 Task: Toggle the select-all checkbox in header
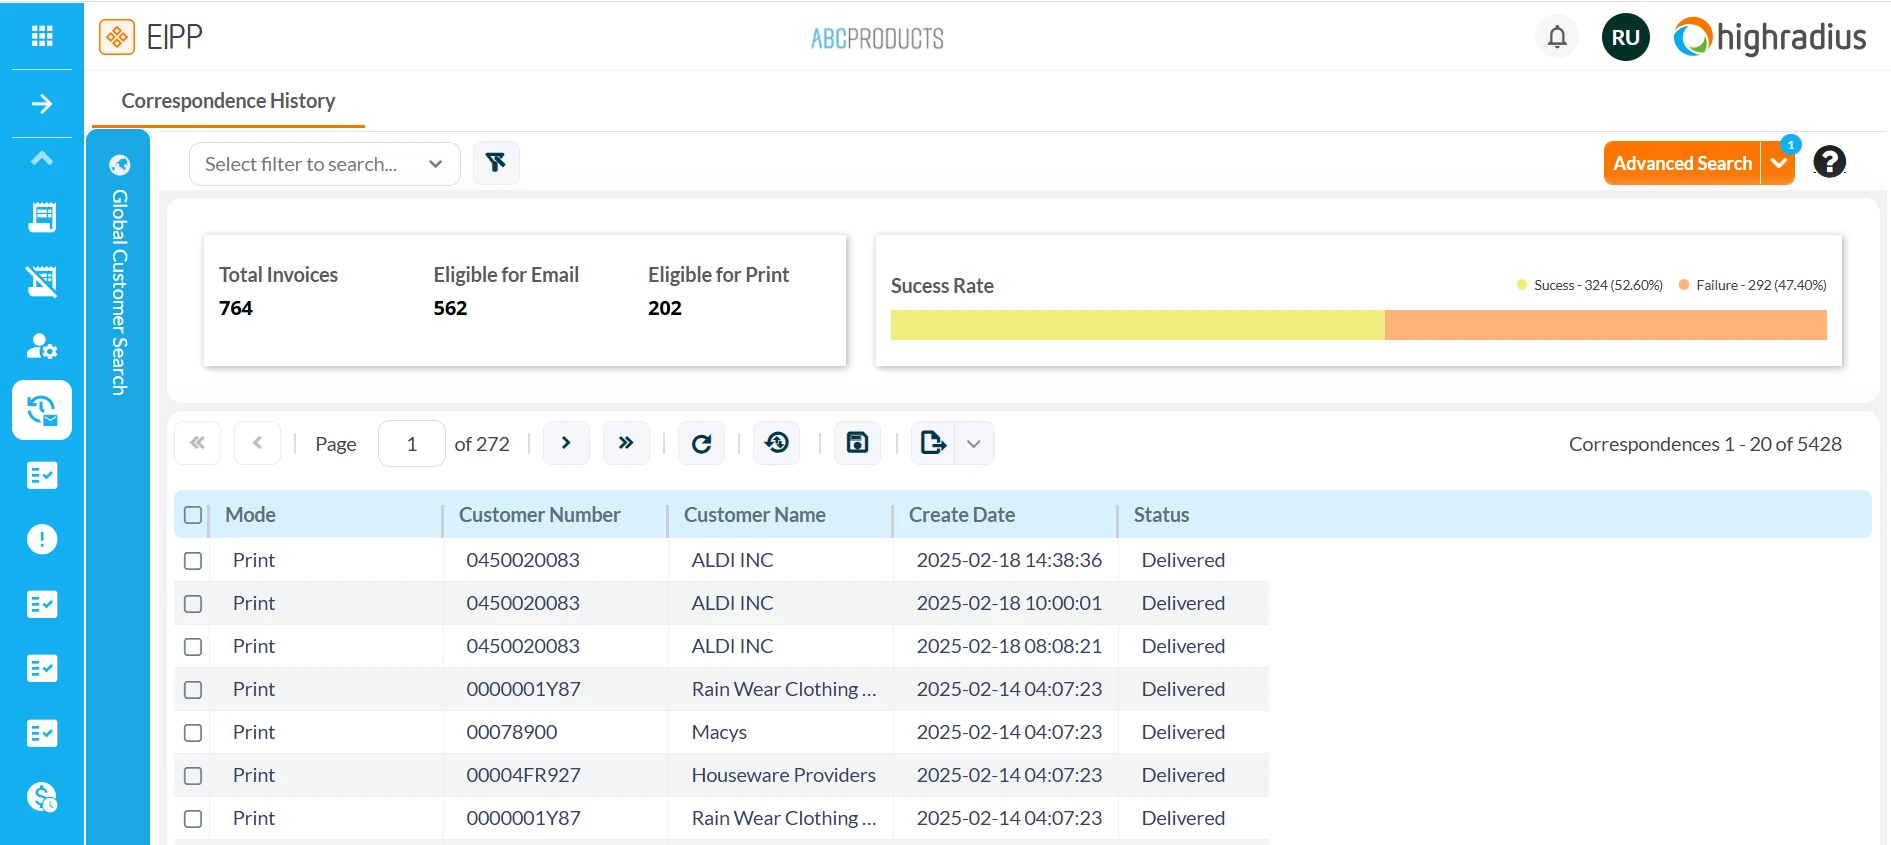[x=193, y=515]
